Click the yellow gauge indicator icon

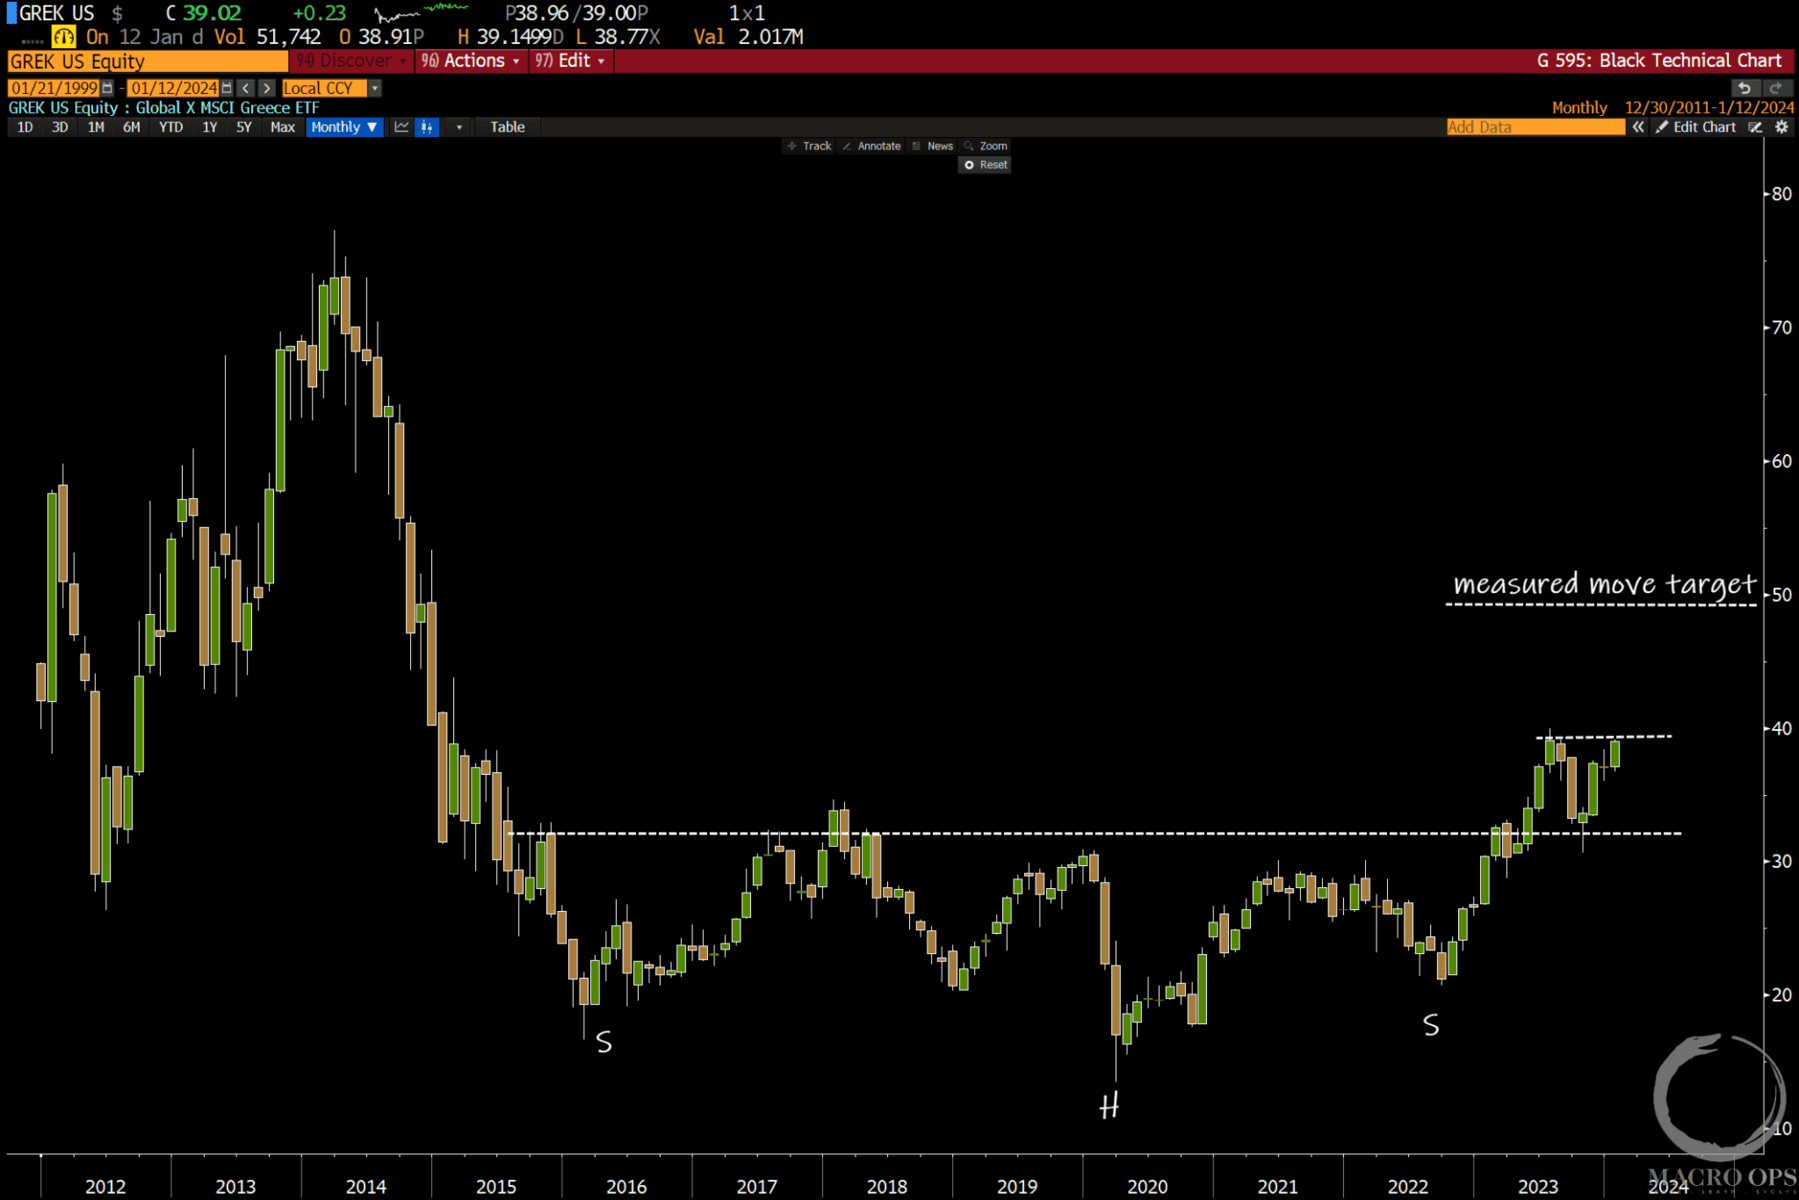[63, 37]
